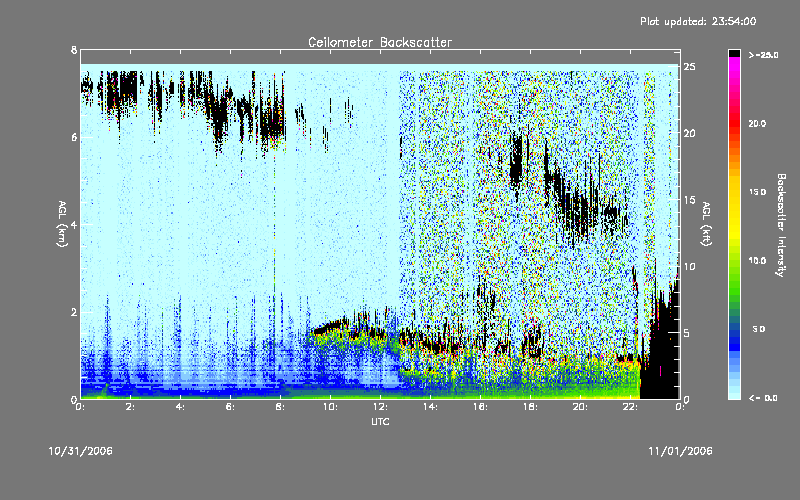800x500 pixels.
Task: Click the UTC x-axis label
Action: (380, 421)
